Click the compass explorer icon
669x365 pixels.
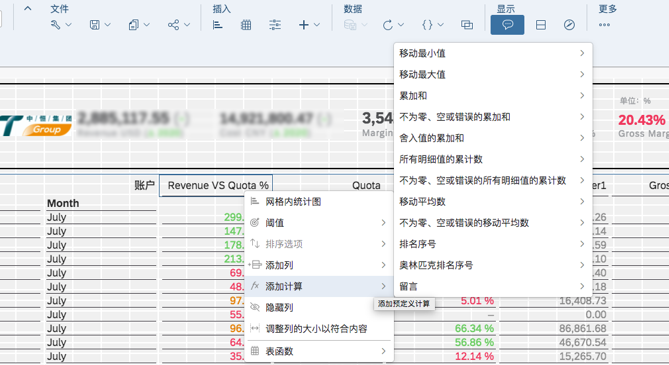[x=569, y=25]
